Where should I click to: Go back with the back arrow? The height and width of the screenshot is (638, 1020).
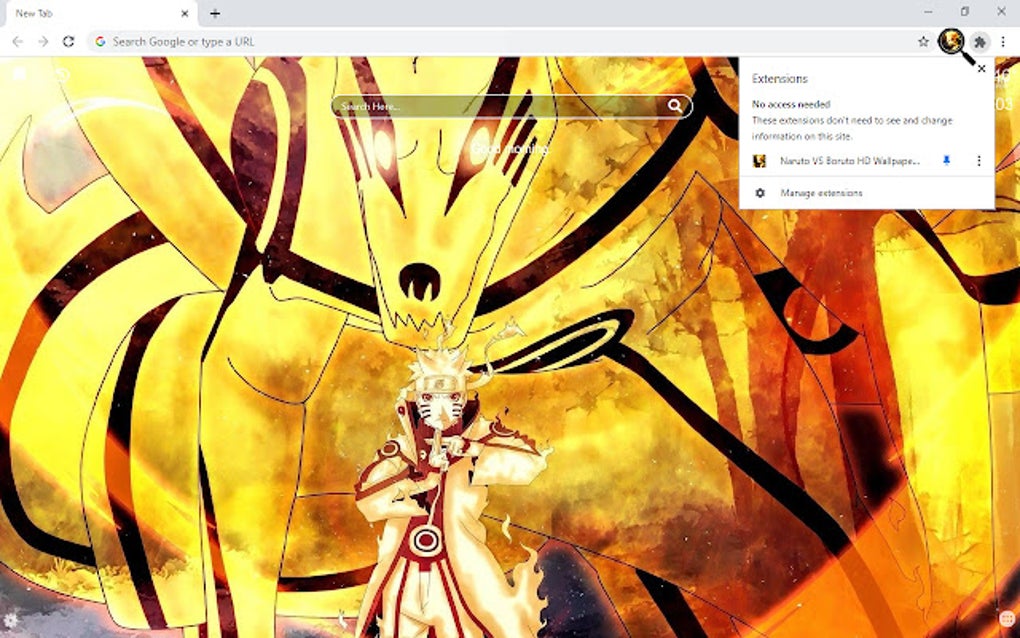click(18, 42)
